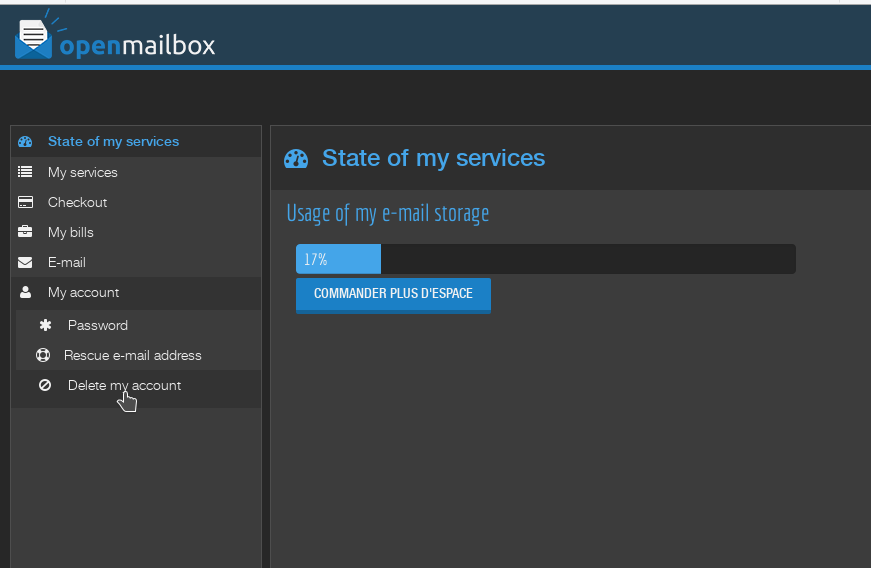Click the prohibition icon beside Delete my account
This screenshot has height=568, width=871.
tap(45, 385)
